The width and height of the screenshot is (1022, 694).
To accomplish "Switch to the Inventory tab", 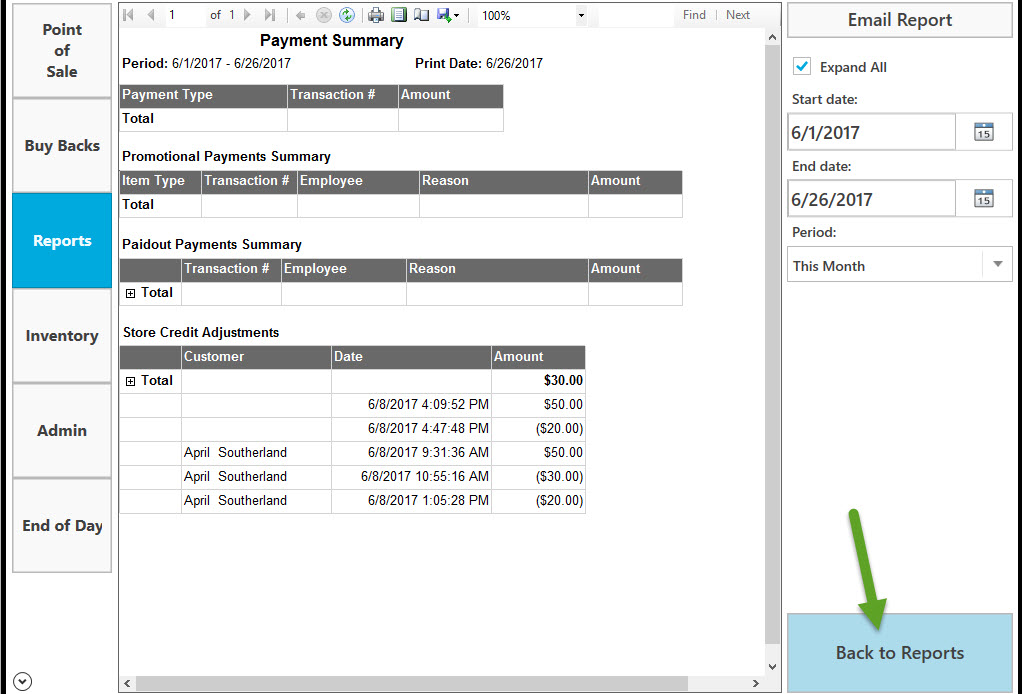I will (x=61, y=335).
